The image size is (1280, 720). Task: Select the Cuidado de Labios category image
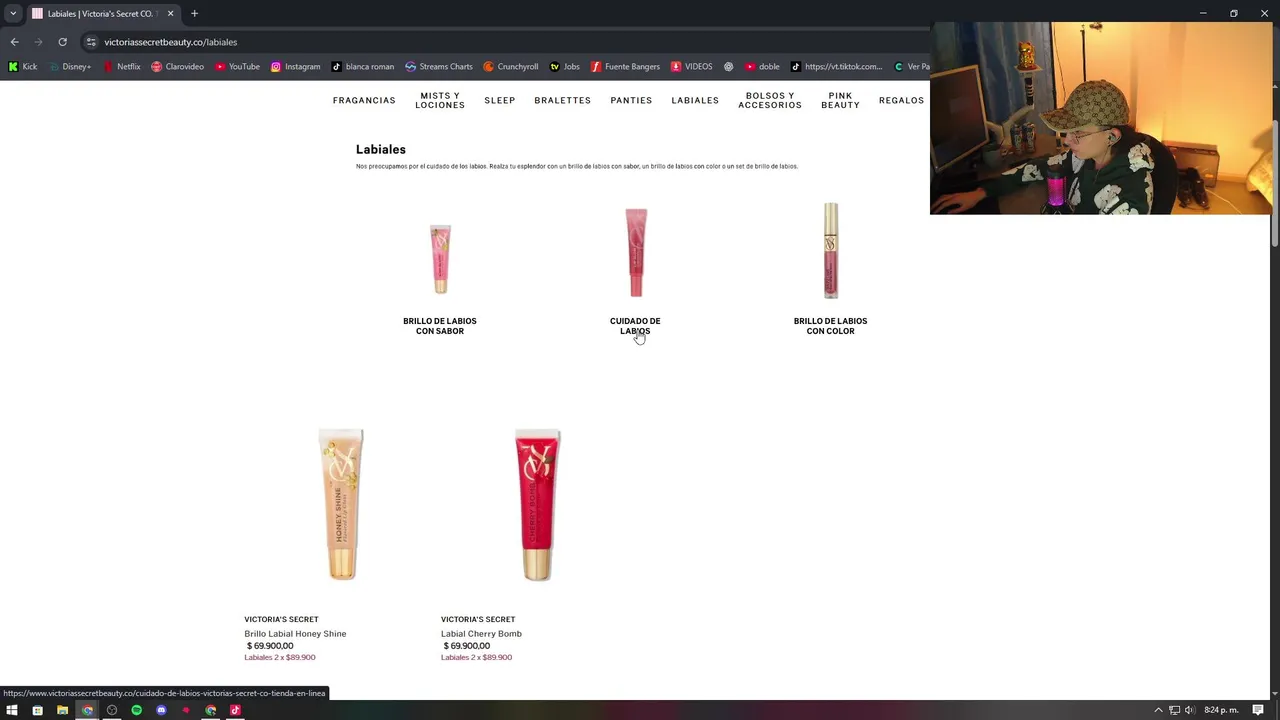pos(636,252)
